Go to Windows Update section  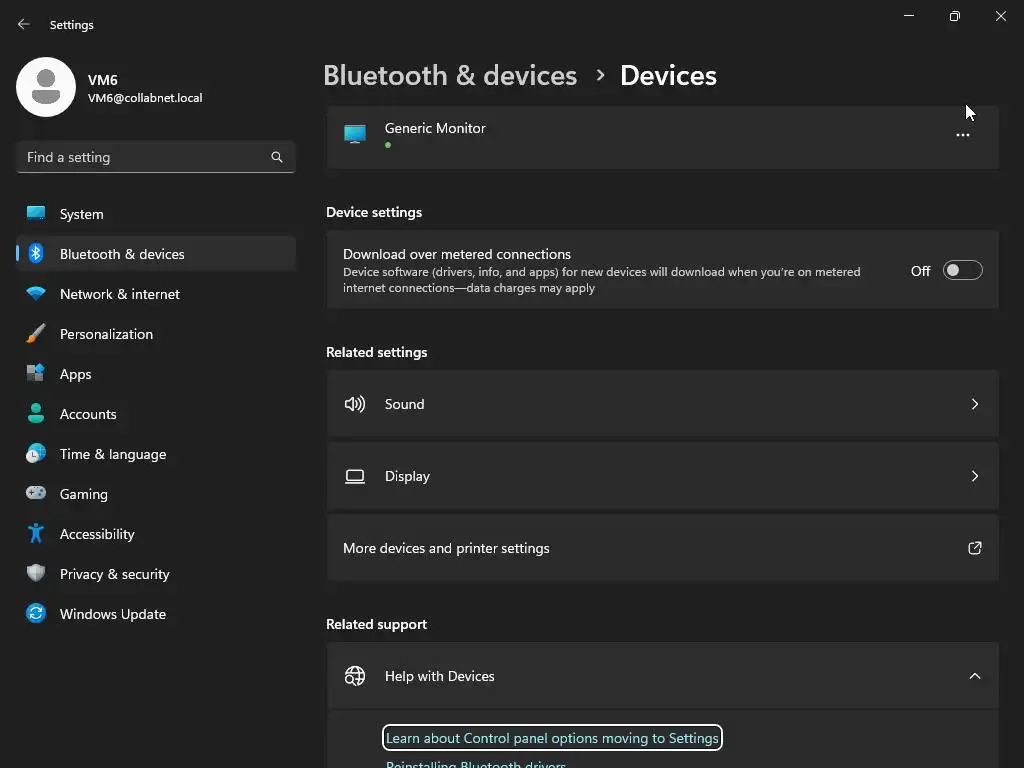click(x=113, y=614)
